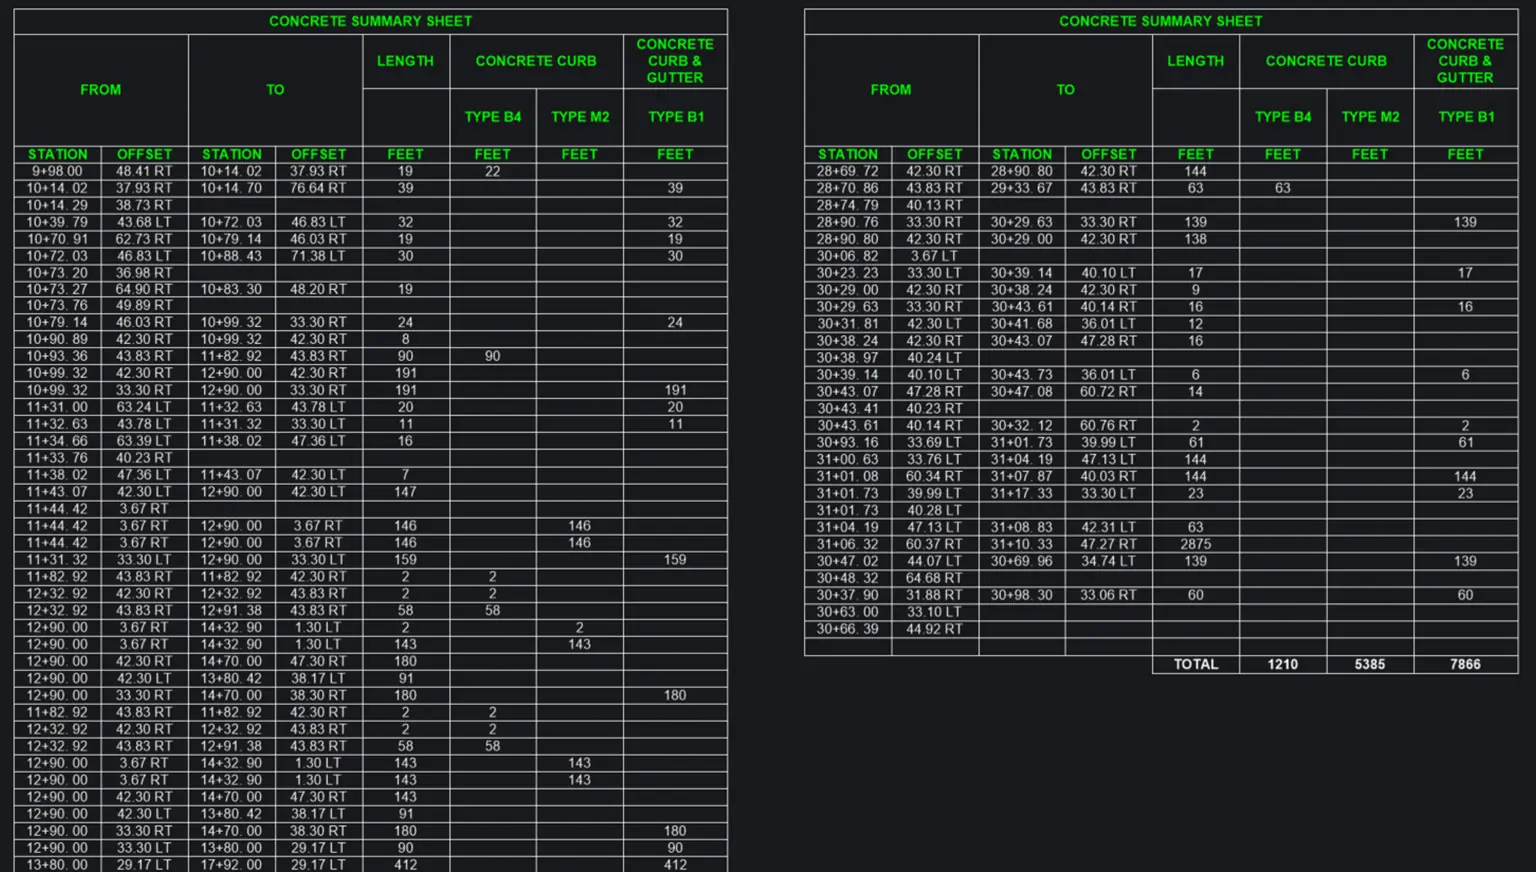Select the 48.41 RT offset cell

pos(144,171)
